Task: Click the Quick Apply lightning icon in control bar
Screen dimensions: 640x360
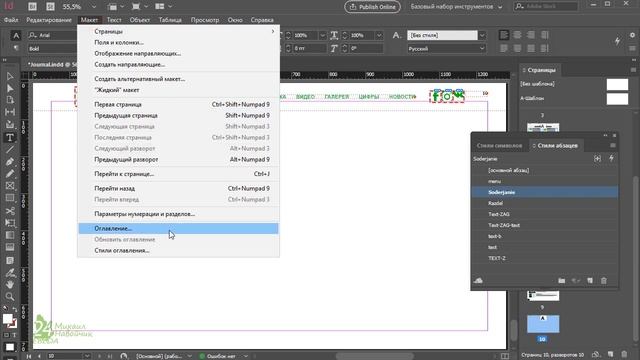Action: coord(617,41)
